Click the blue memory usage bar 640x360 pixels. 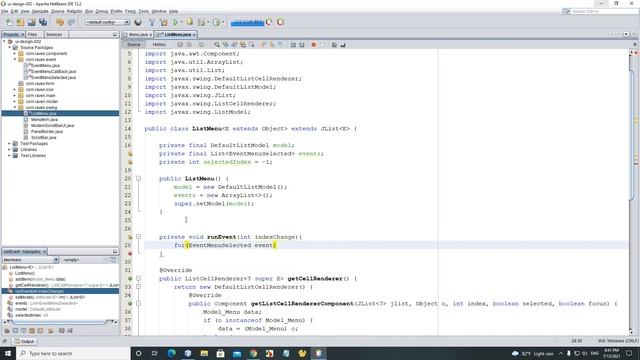click(x=247, y=22)
